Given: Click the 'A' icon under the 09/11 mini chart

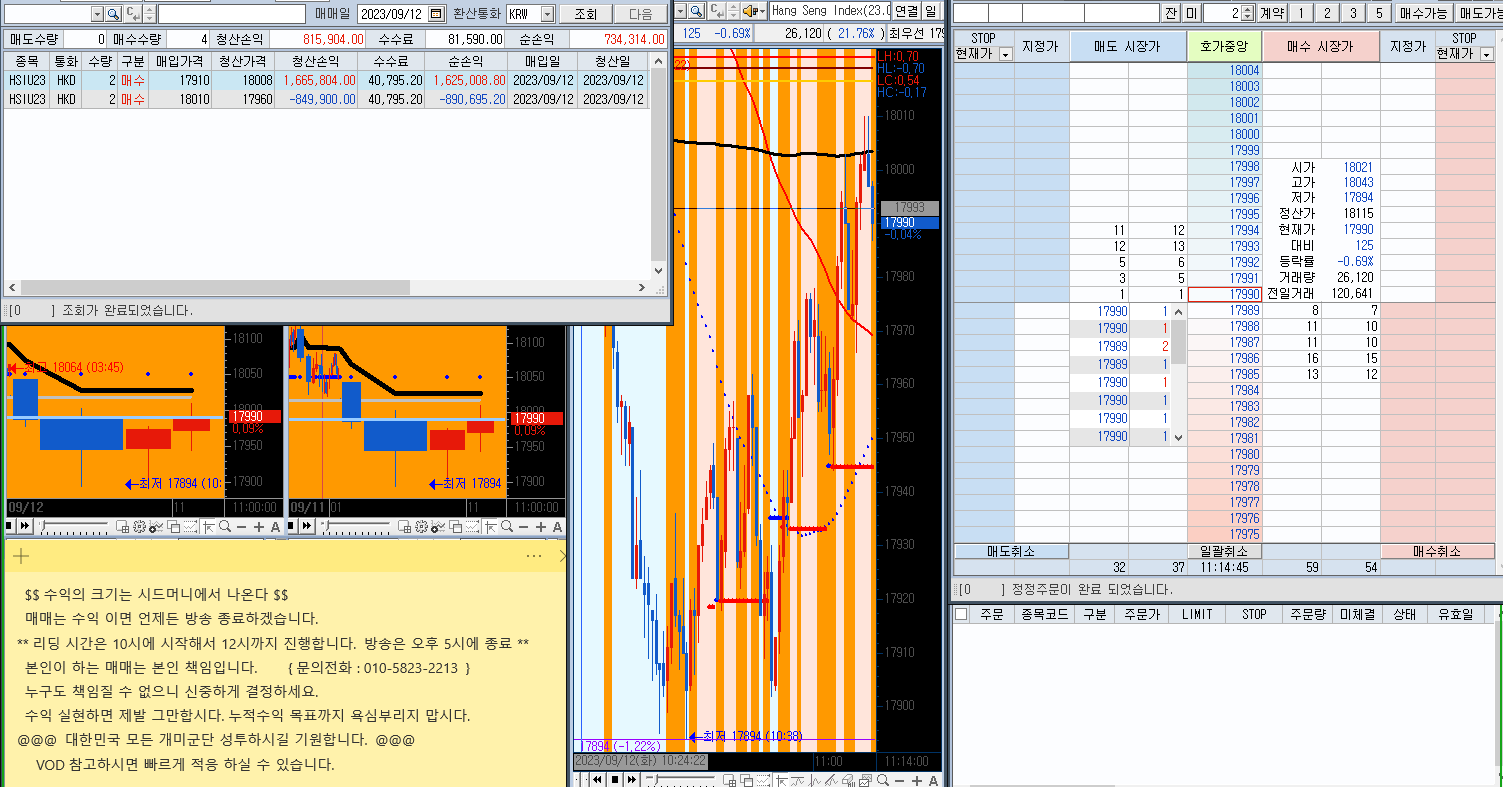Looking at the screenshot, I should [557, 527].
